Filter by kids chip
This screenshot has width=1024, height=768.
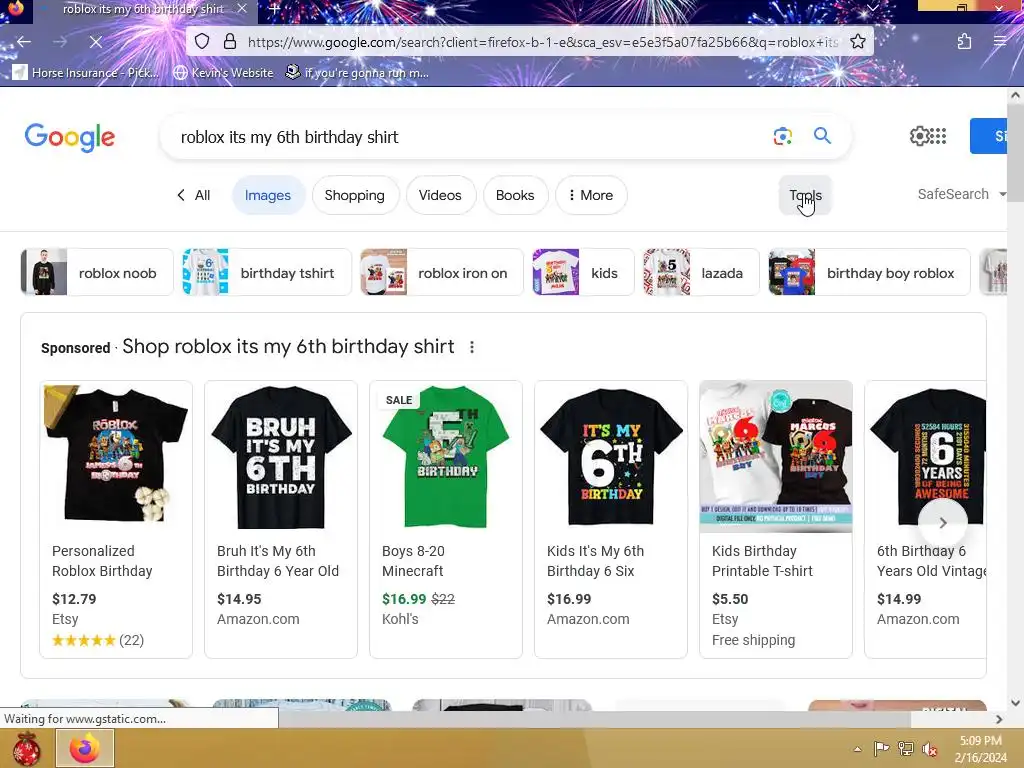pos(583,272)
